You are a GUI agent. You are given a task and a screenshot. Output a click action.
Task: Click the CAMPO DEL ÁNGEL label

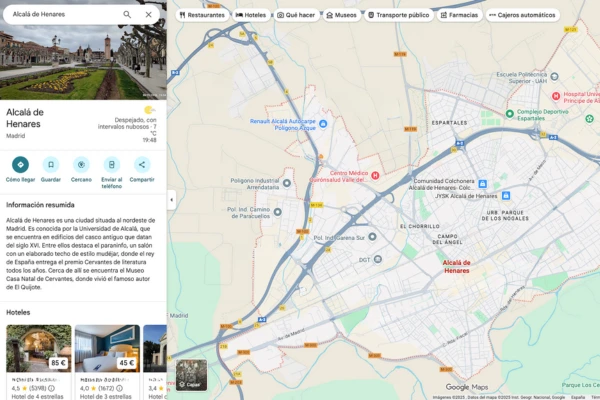(447, 239)
